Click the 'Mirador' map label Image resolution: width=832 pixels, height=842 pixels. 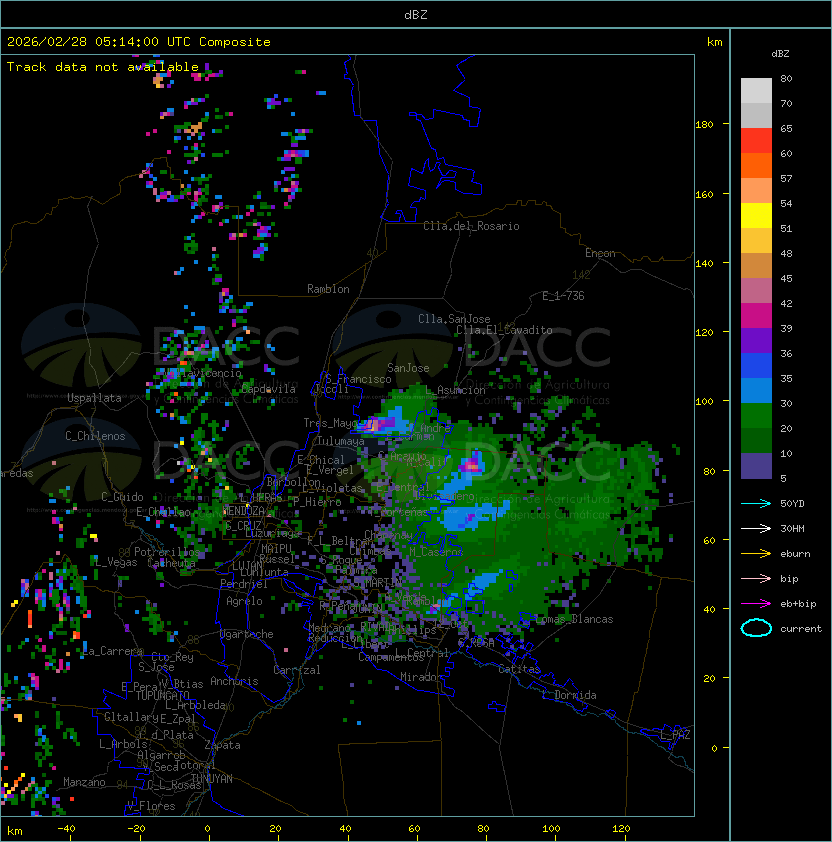click(422, 677)
